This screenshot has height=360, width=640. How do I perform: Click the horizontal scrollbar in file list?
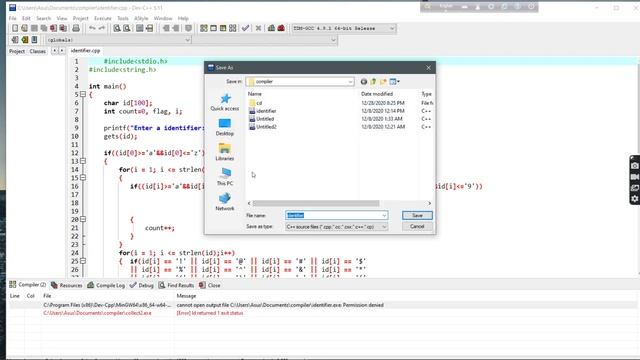pyautogui.click(x=316, y=203)
